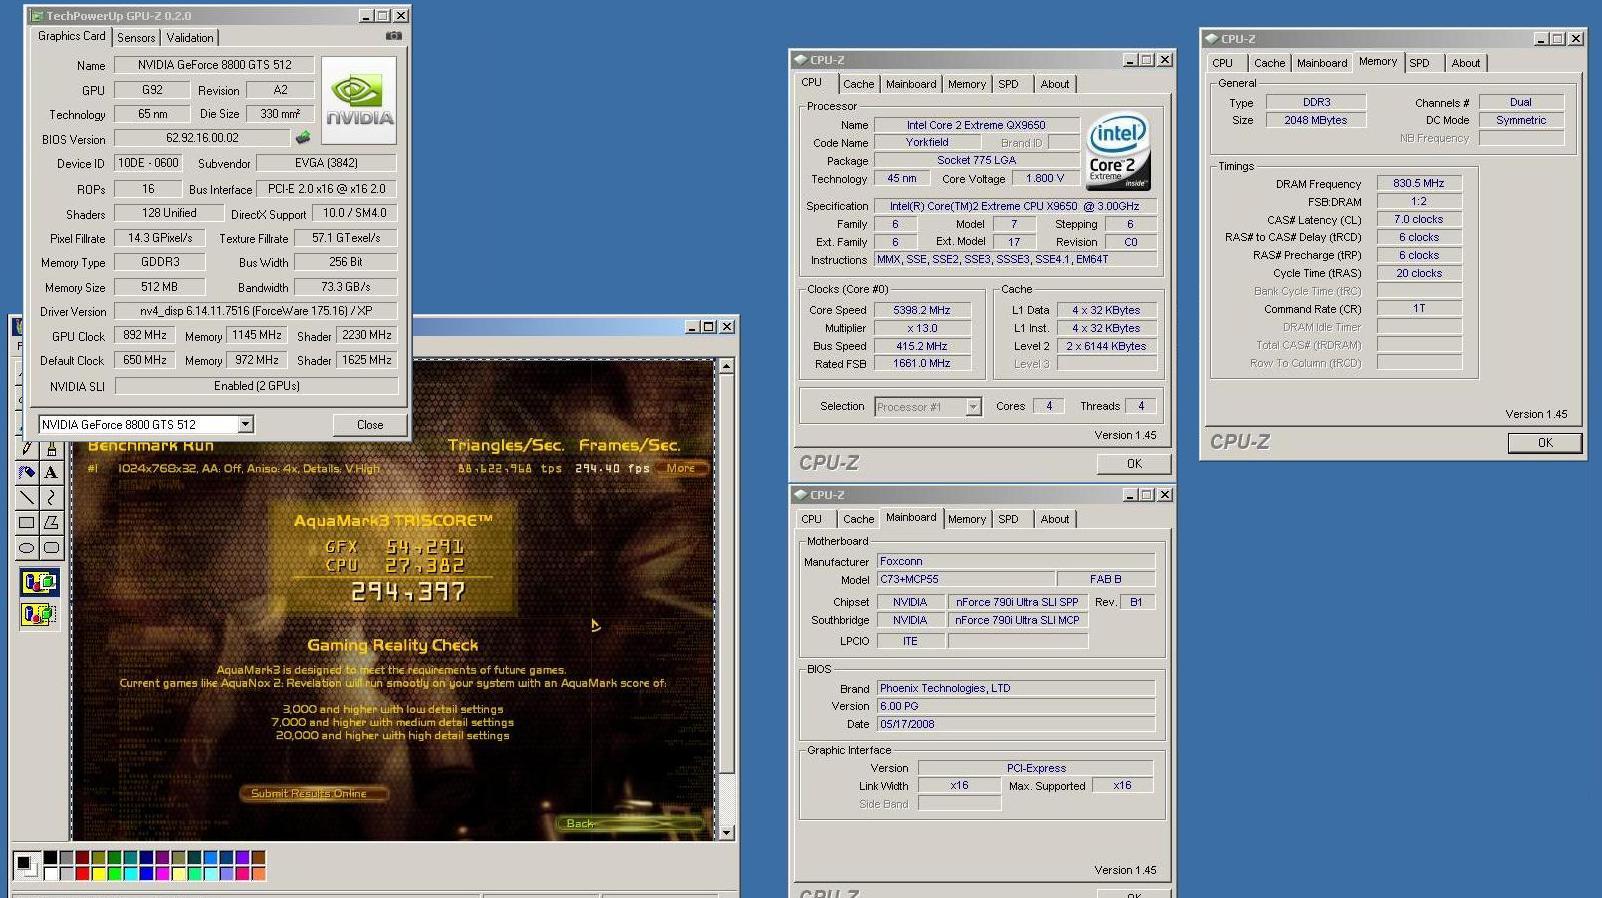Choose the transparent selection option

click(40, 613)
